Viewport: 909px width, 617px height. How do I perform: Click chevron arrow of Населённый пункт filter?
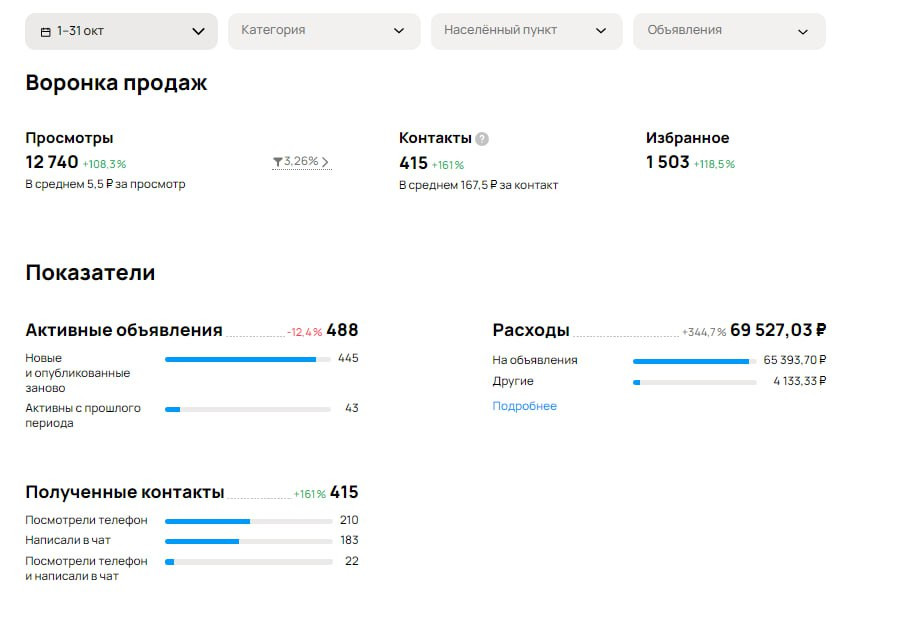tap(601, 31)
